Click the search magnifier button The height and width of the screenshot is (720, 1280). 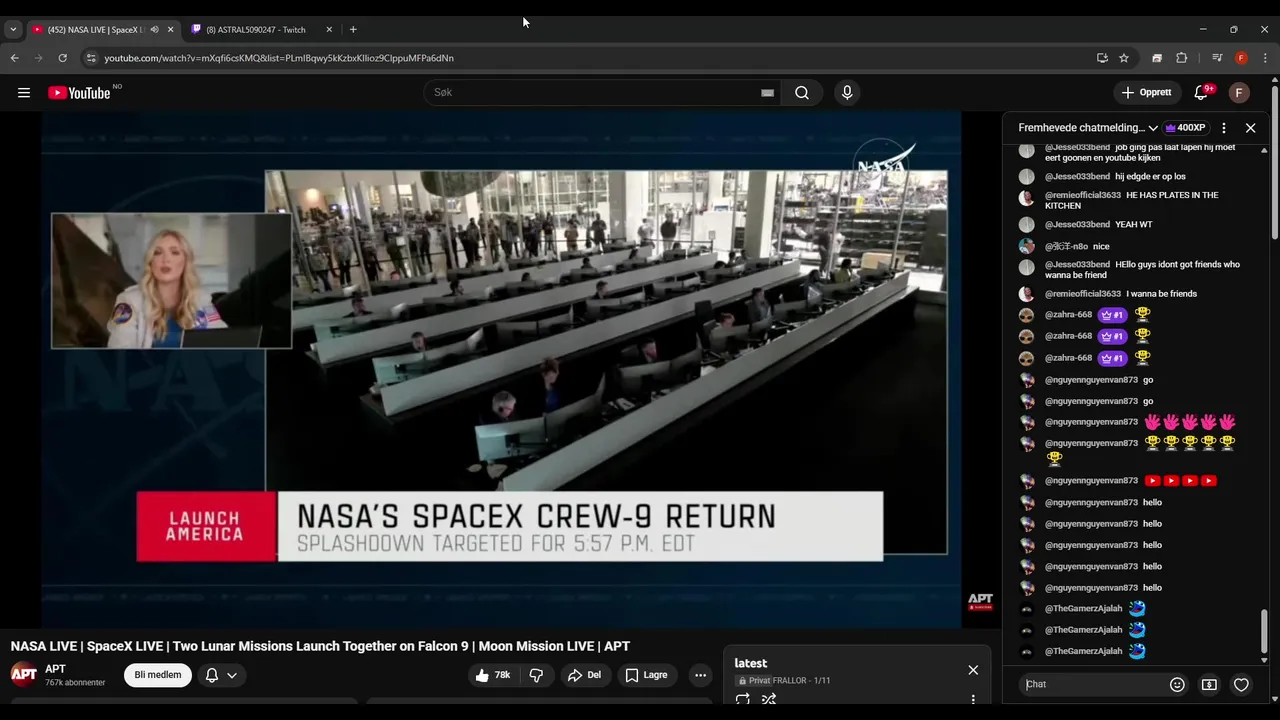point(802,93)
